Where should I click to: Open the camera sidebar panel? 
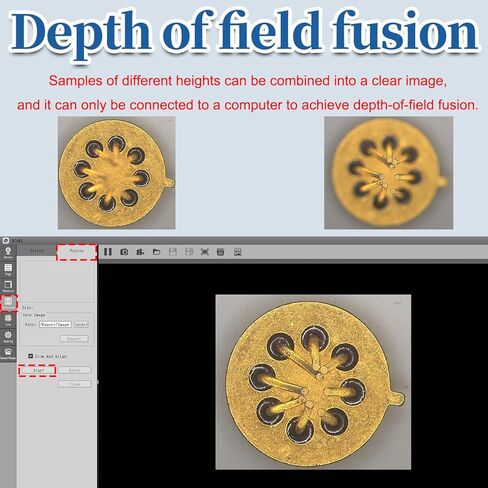point(8,253)
